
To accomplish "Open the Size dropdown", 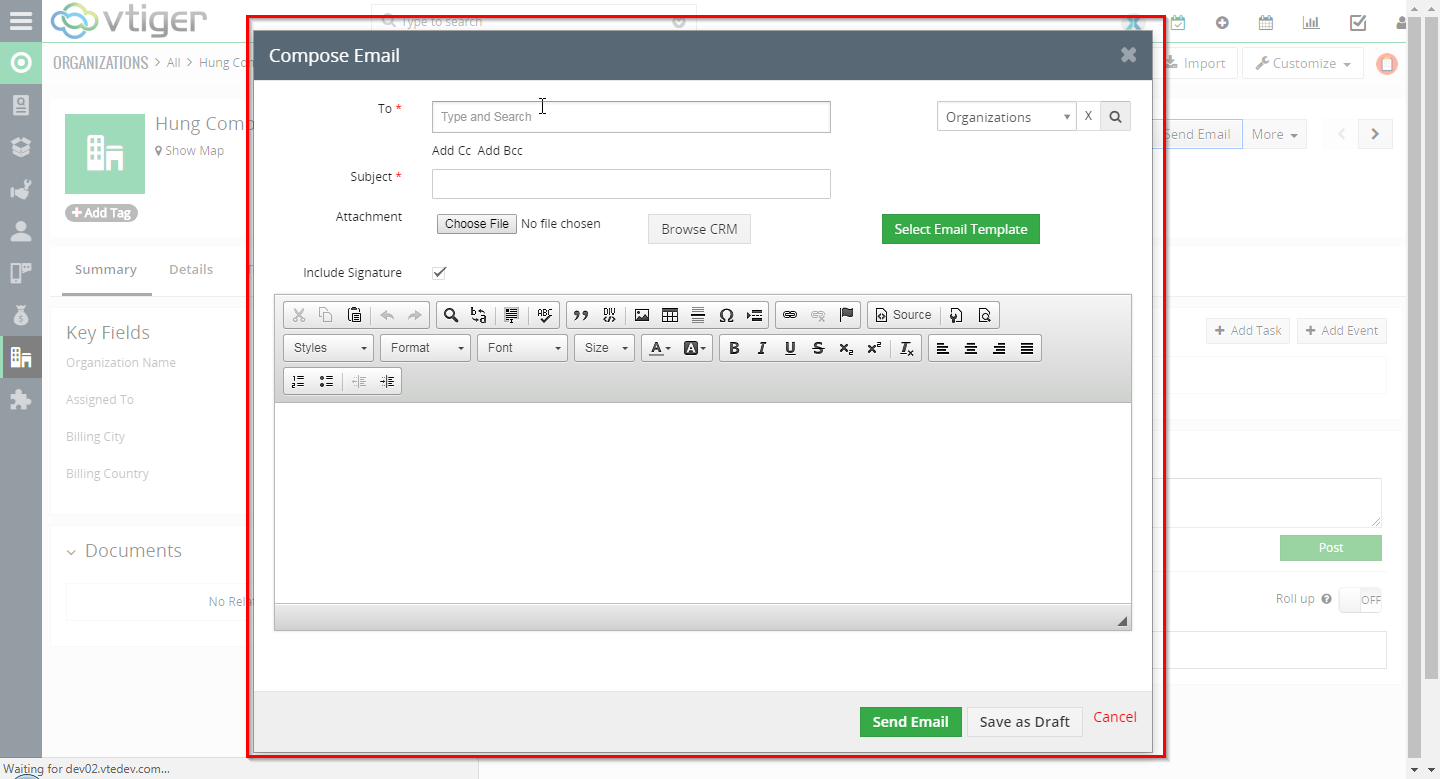I will pyautogui.click(x=604, y=348).
